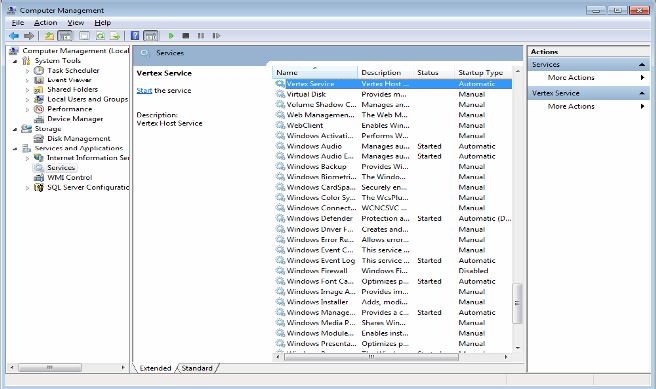
Task: Click the Back arrow toolbar icon
Action: (14, 36)
